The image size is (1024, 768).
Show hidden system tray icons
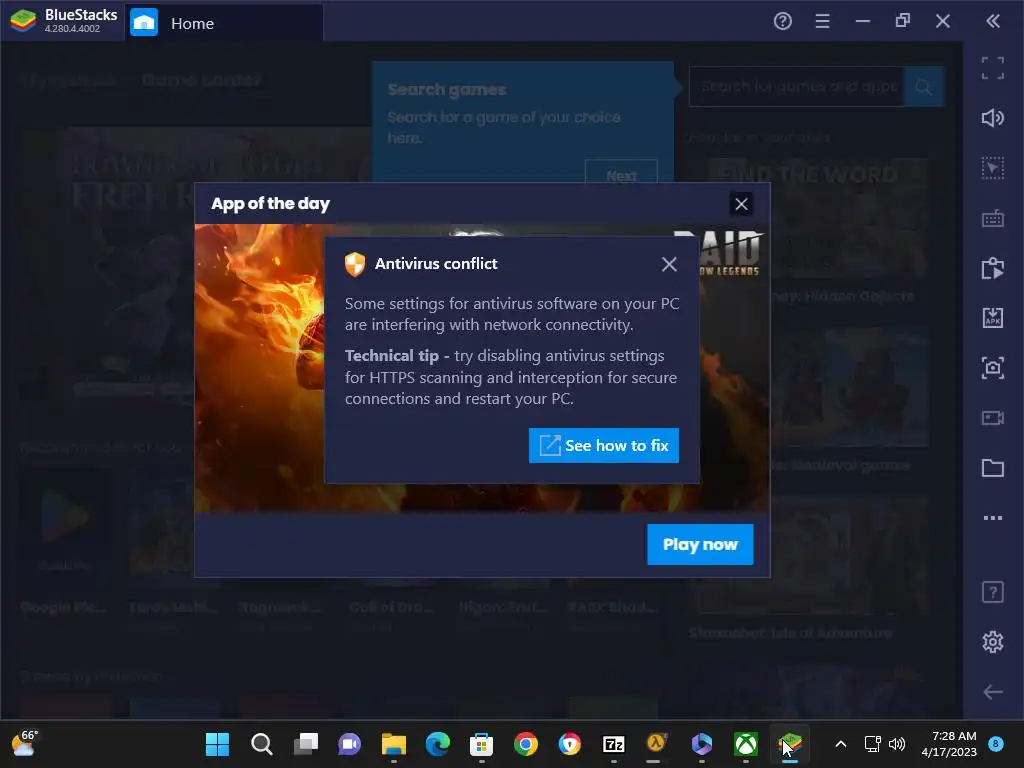tap(841, 744)
